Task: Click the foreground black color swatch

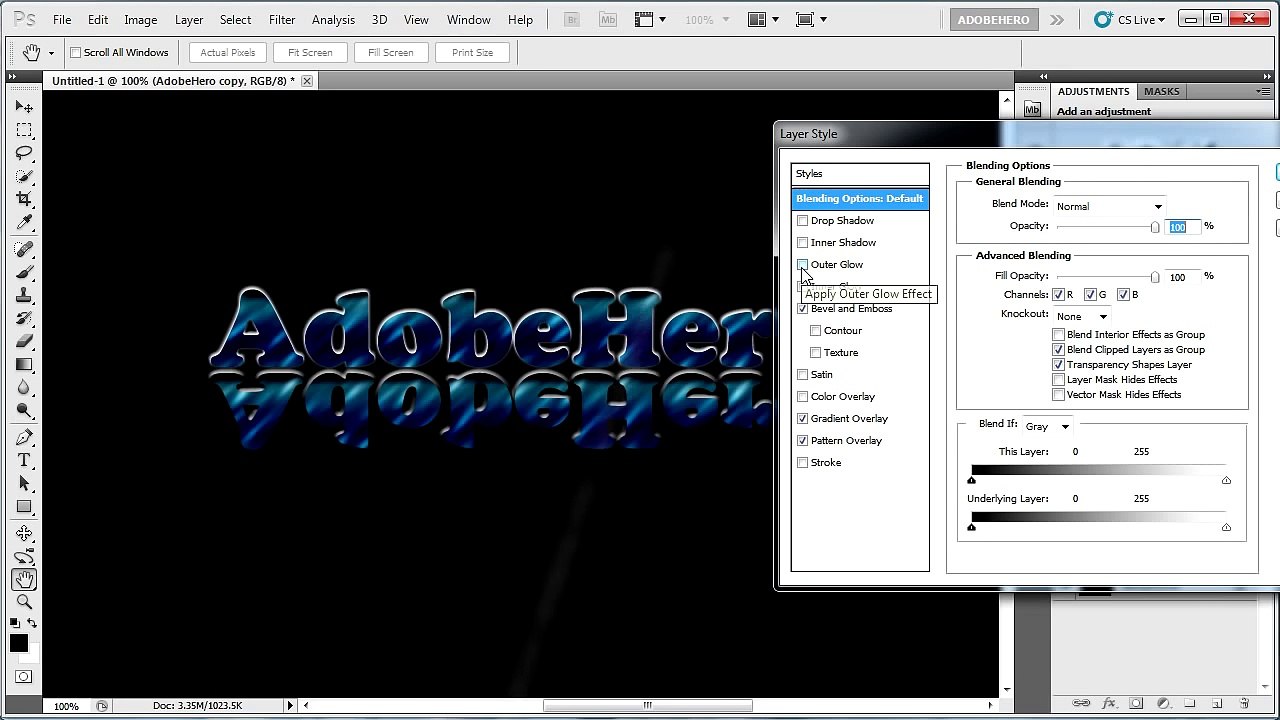Action: [x=19, y=643]
